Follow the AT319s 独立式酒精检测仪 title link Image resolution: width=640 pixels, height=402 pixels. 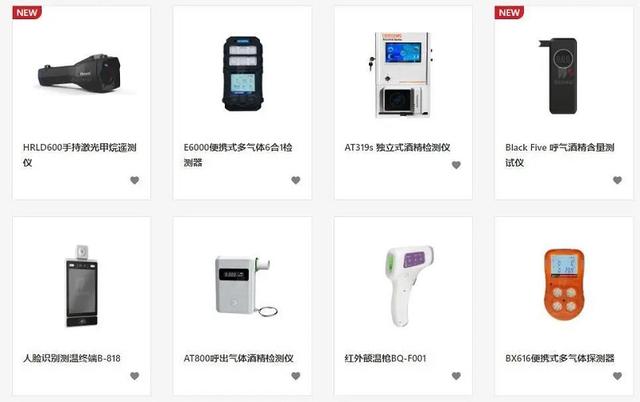pos(397,147)
